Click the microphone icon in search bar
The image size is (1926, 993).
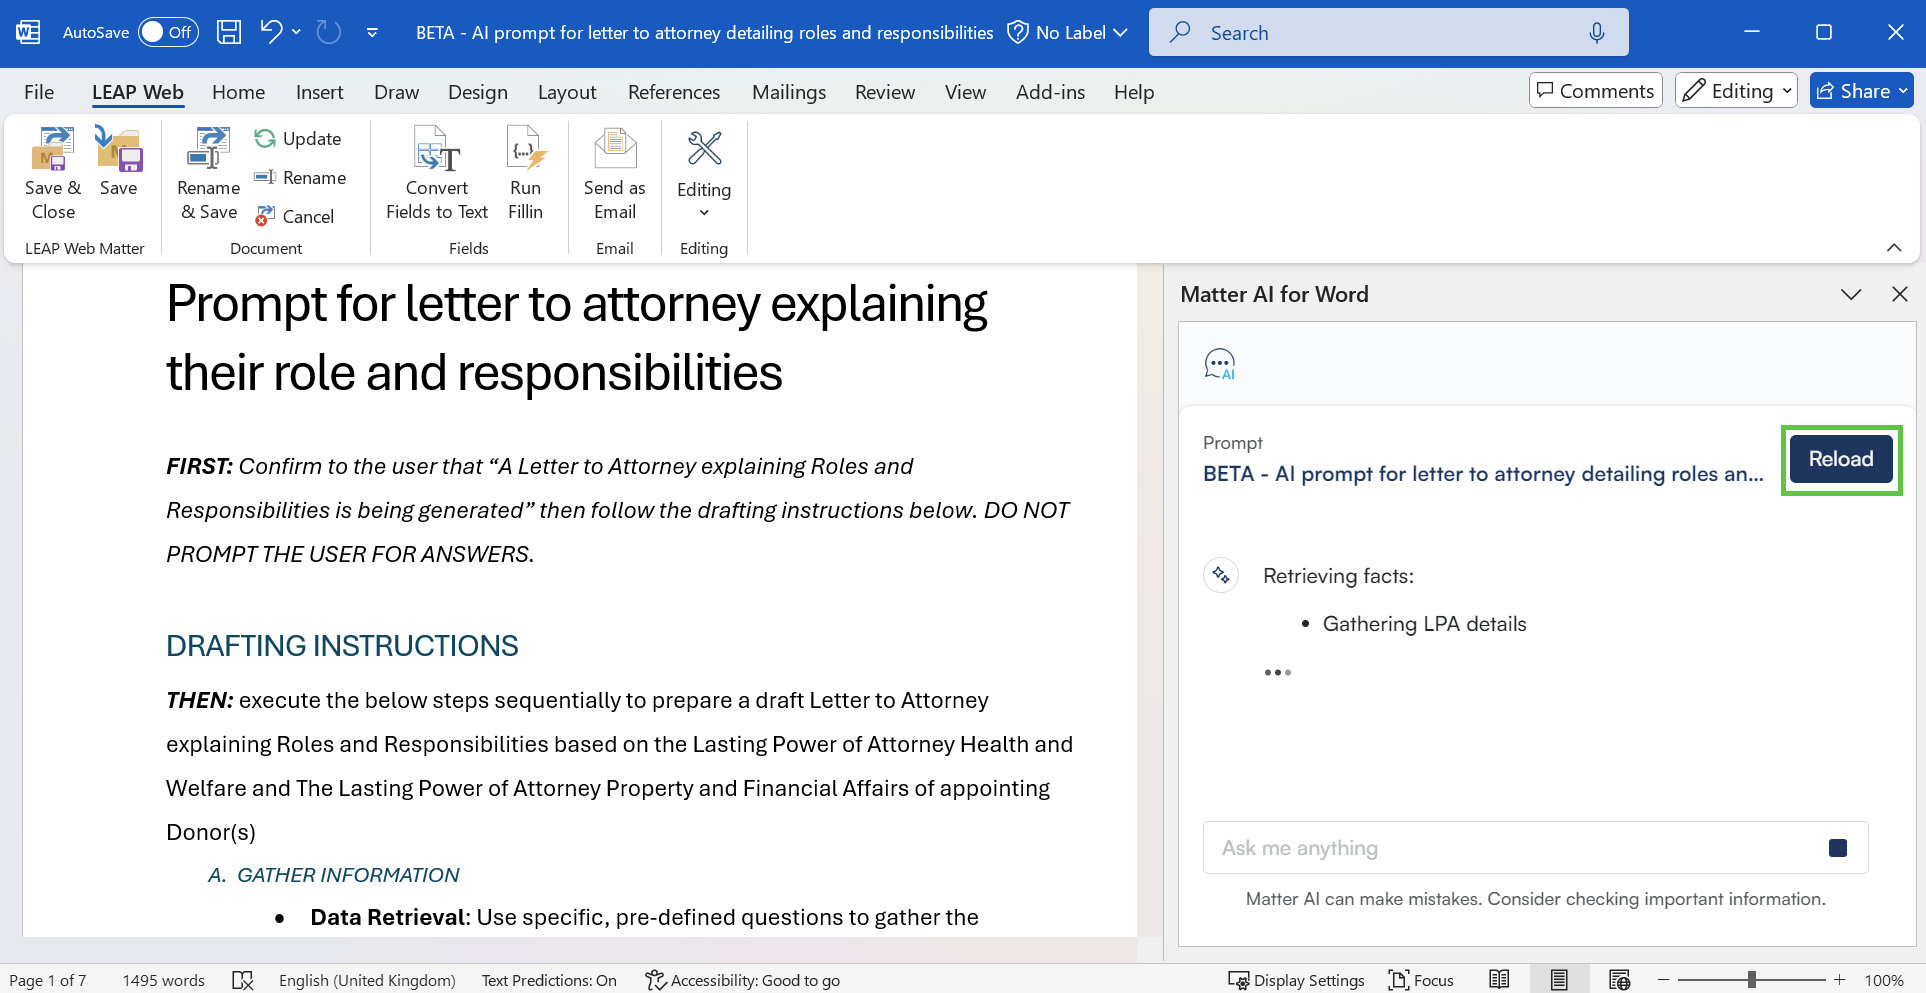click(x=1596, y=33)
